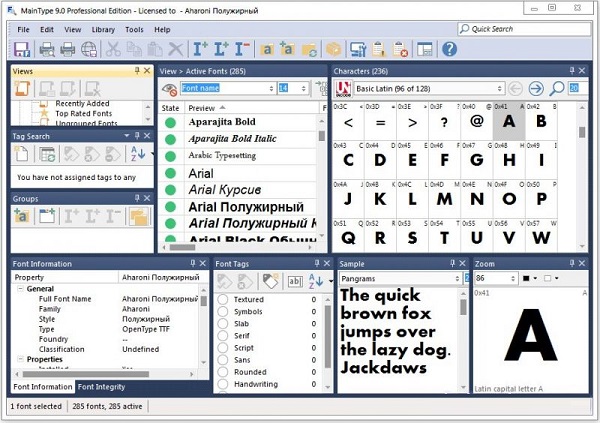Open Help via question mark icon

point(449,49)
